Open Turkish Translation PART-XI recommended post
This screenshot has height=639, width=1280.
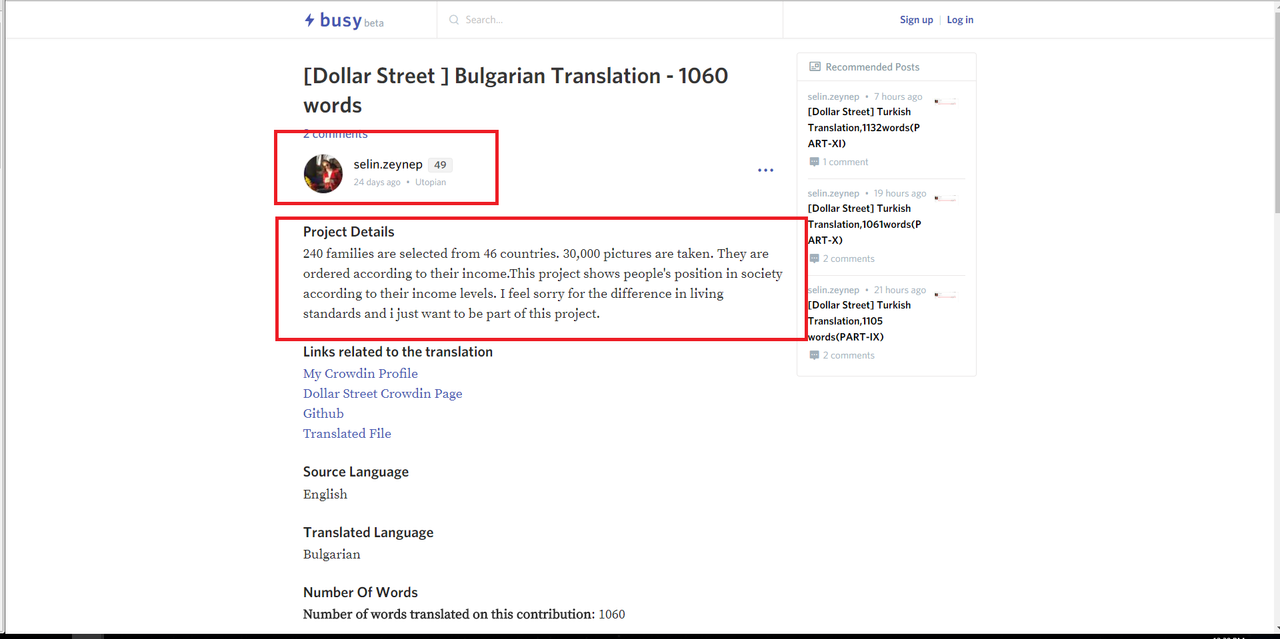[x=863, y=128]
